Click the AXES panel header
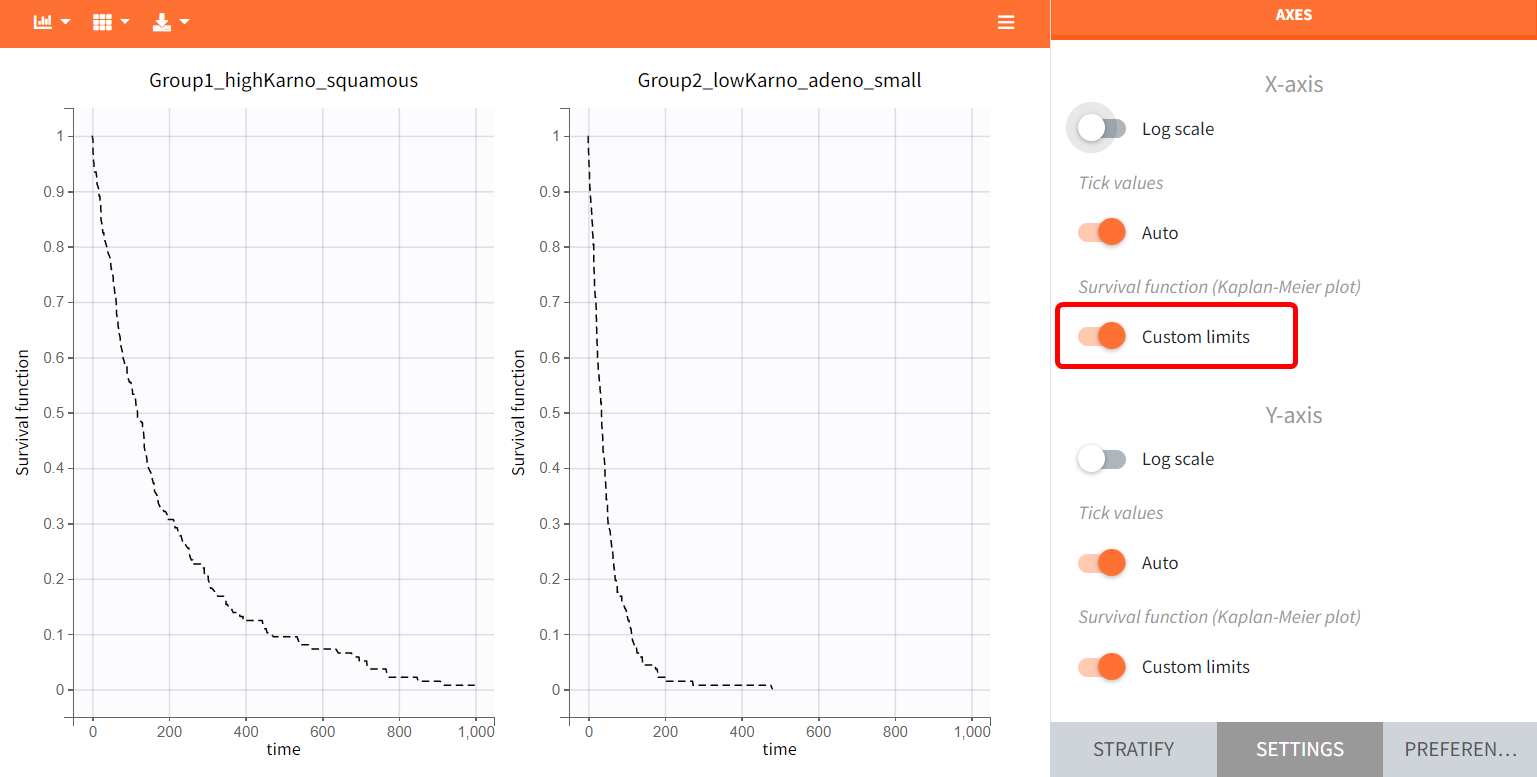 (x=1293, y=16)
